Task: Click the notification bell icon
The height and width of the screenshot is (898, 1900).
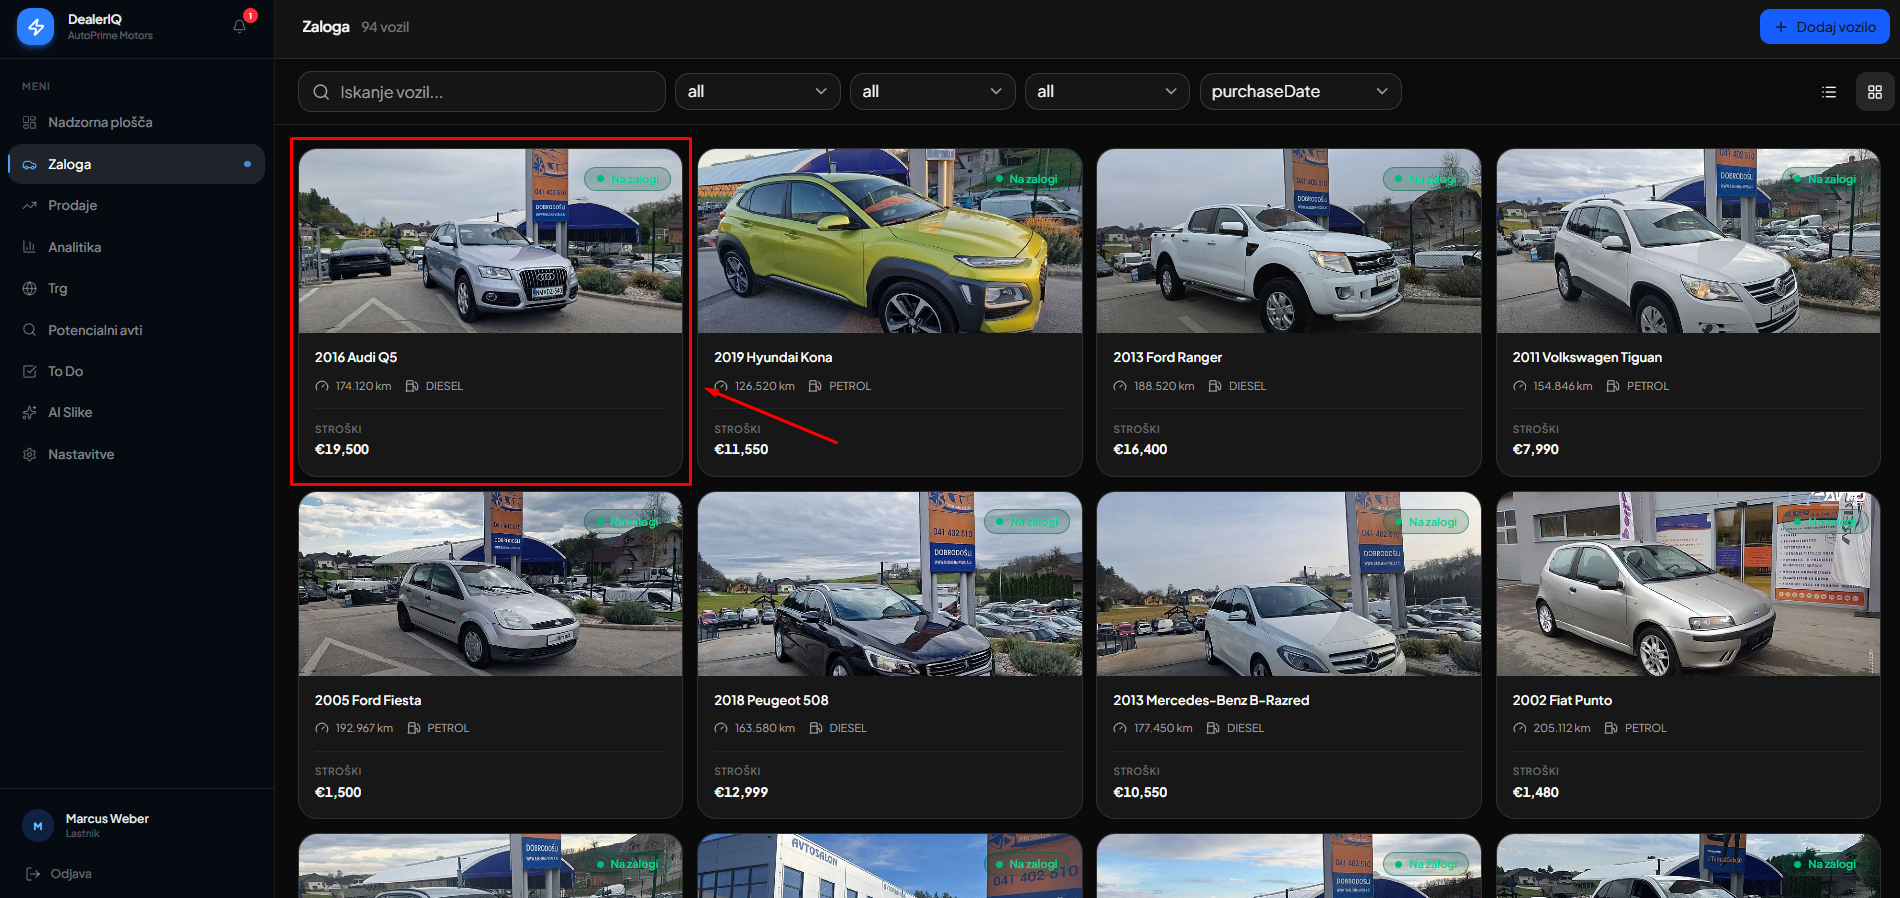Action: click(x=240, y=27)
